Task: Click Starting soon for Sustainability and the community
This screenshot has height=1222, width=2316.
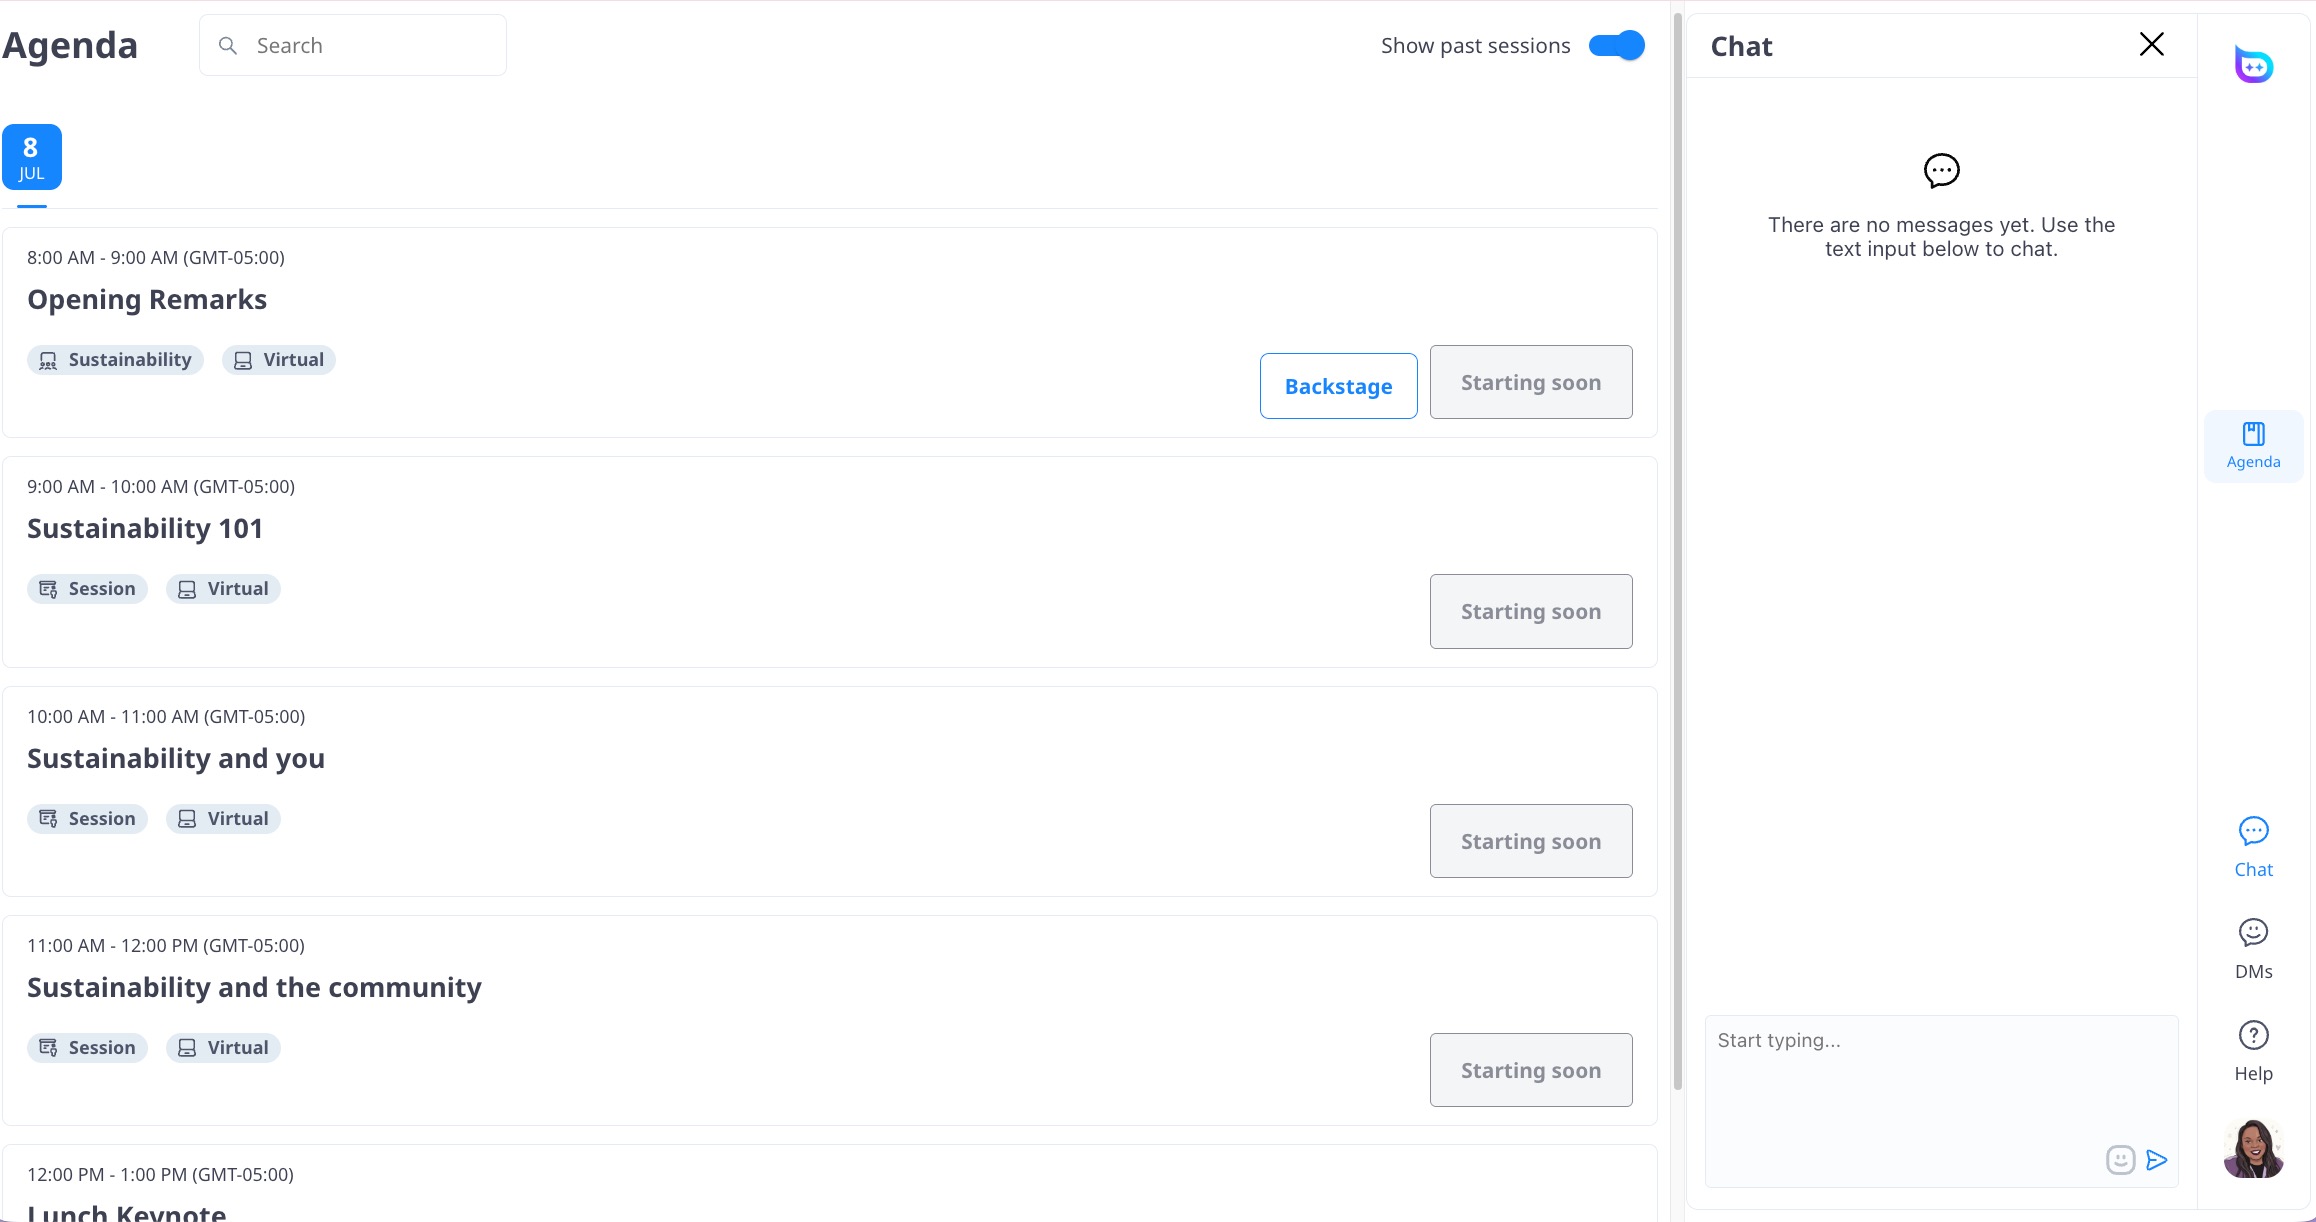Action: tap(1531, 1070)
